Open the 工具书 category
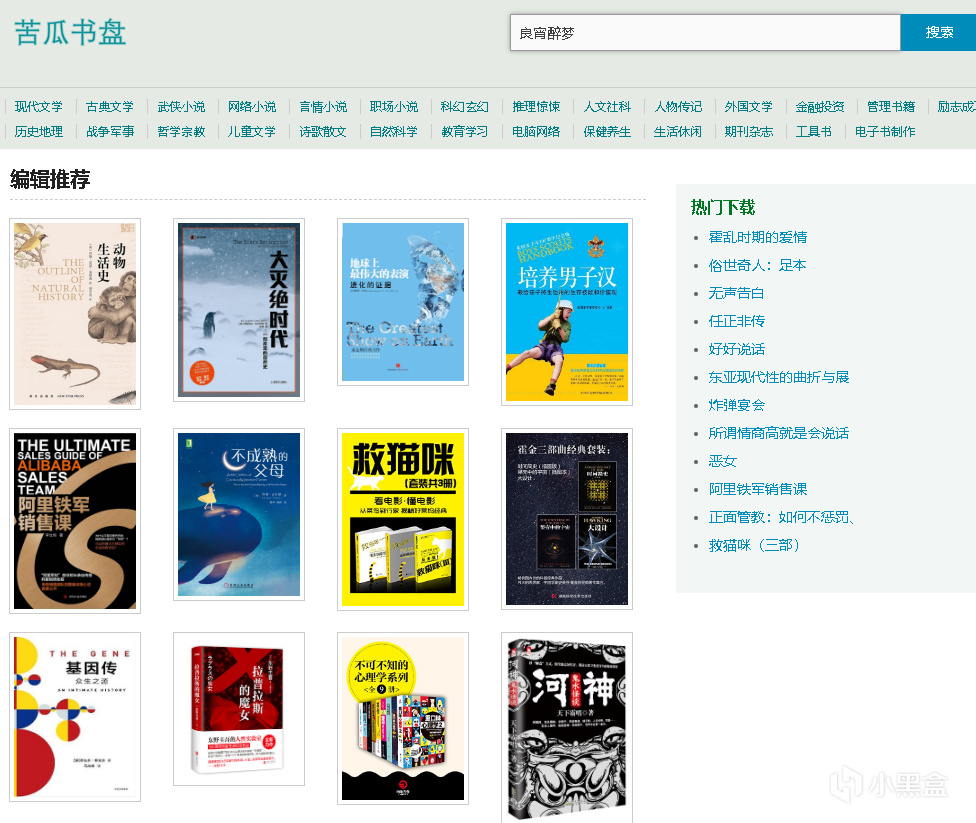The height and width of the screenshot is (823, 976). [x=814, y=131]
